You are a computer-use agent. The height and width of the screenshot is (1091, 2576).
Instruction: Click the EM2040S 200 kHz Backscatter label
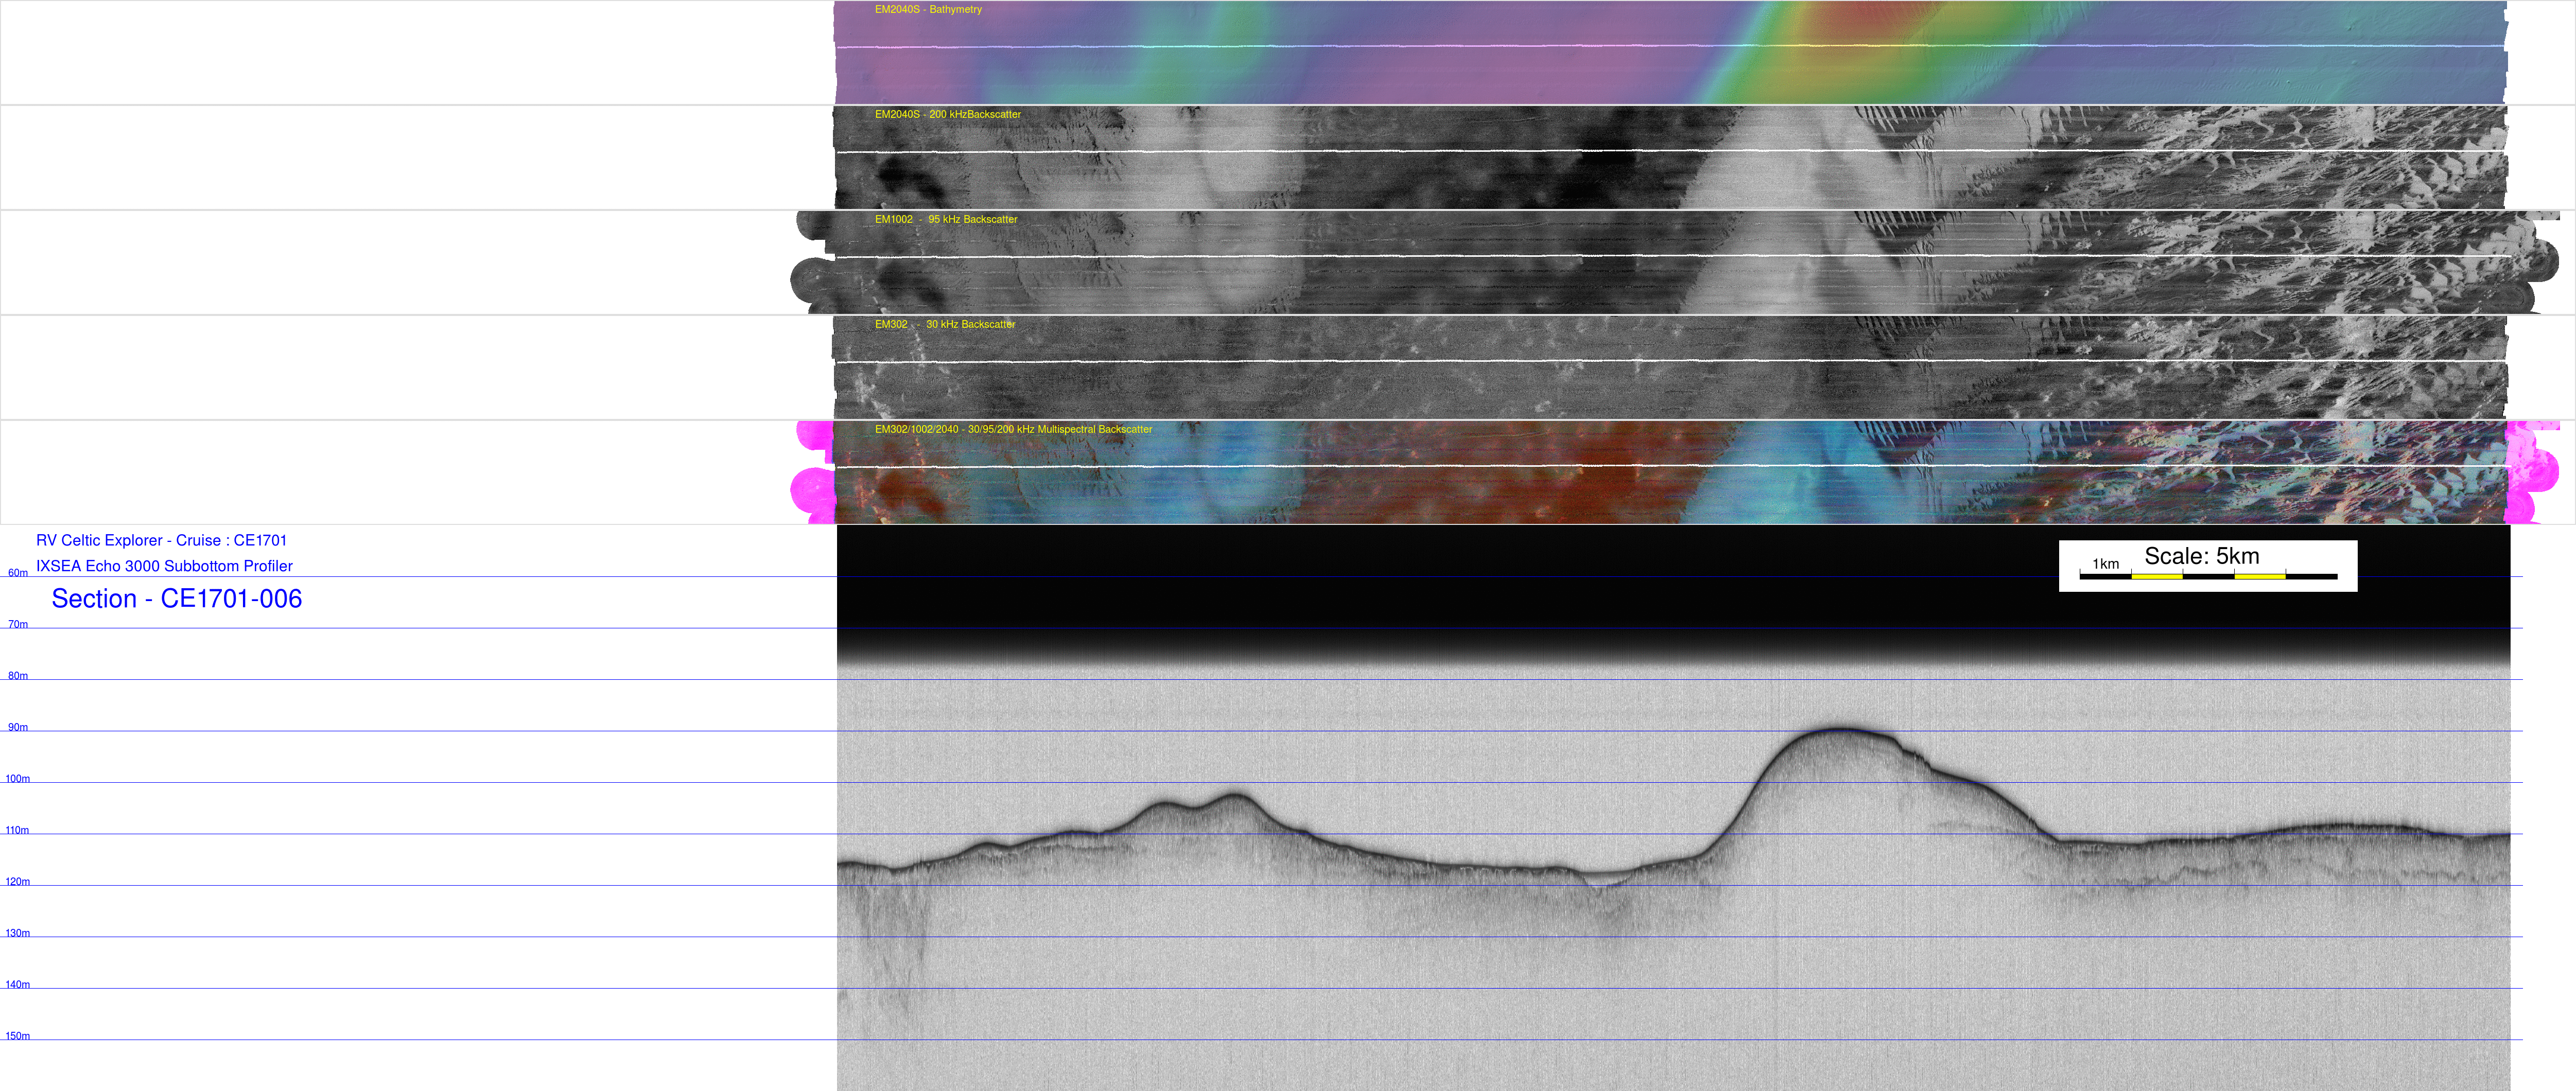[947, 115]
